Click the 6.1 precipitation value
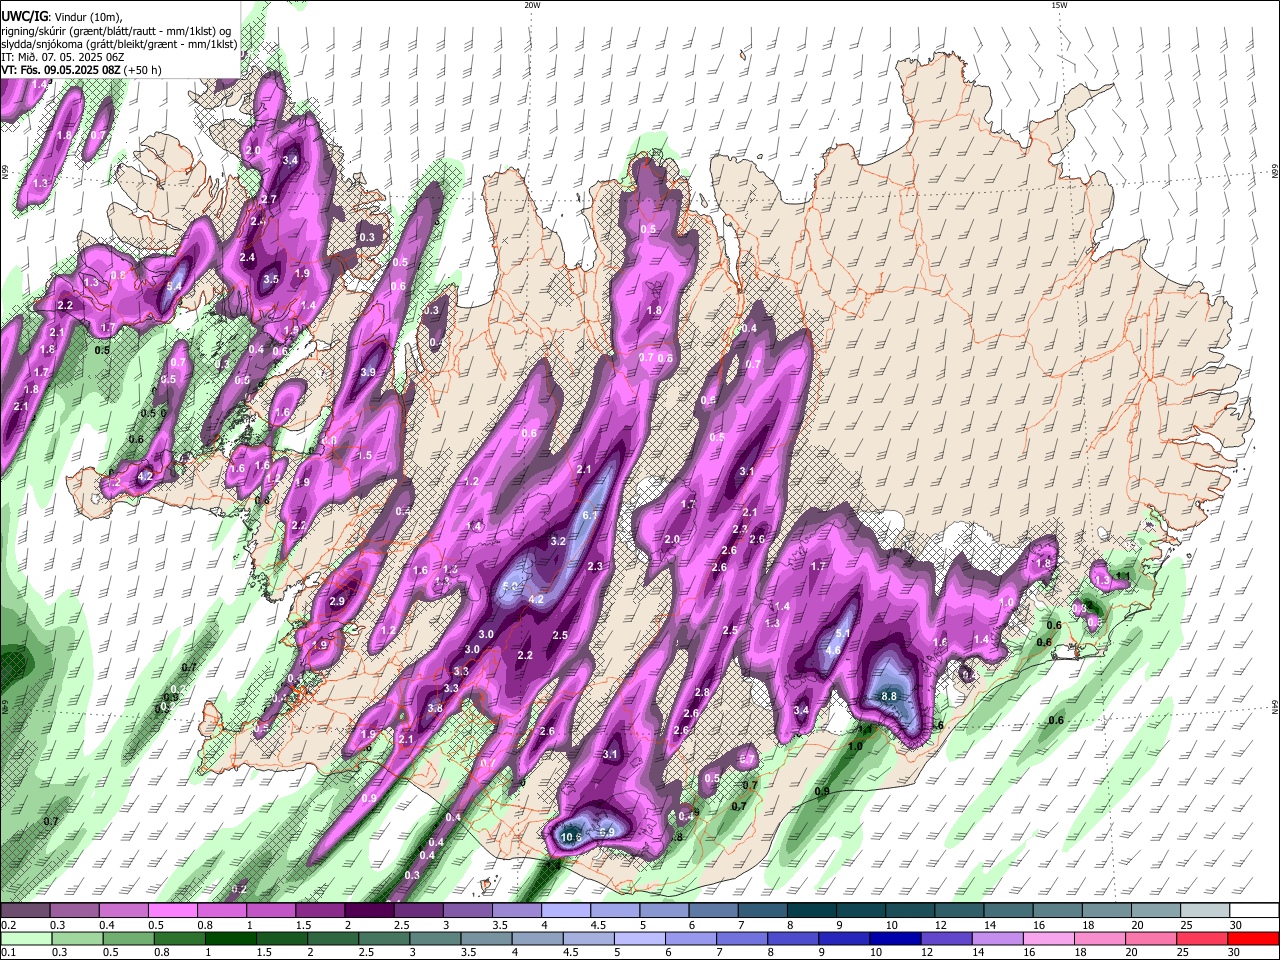This screenshot has height=960, width=1280. [590, 516]
